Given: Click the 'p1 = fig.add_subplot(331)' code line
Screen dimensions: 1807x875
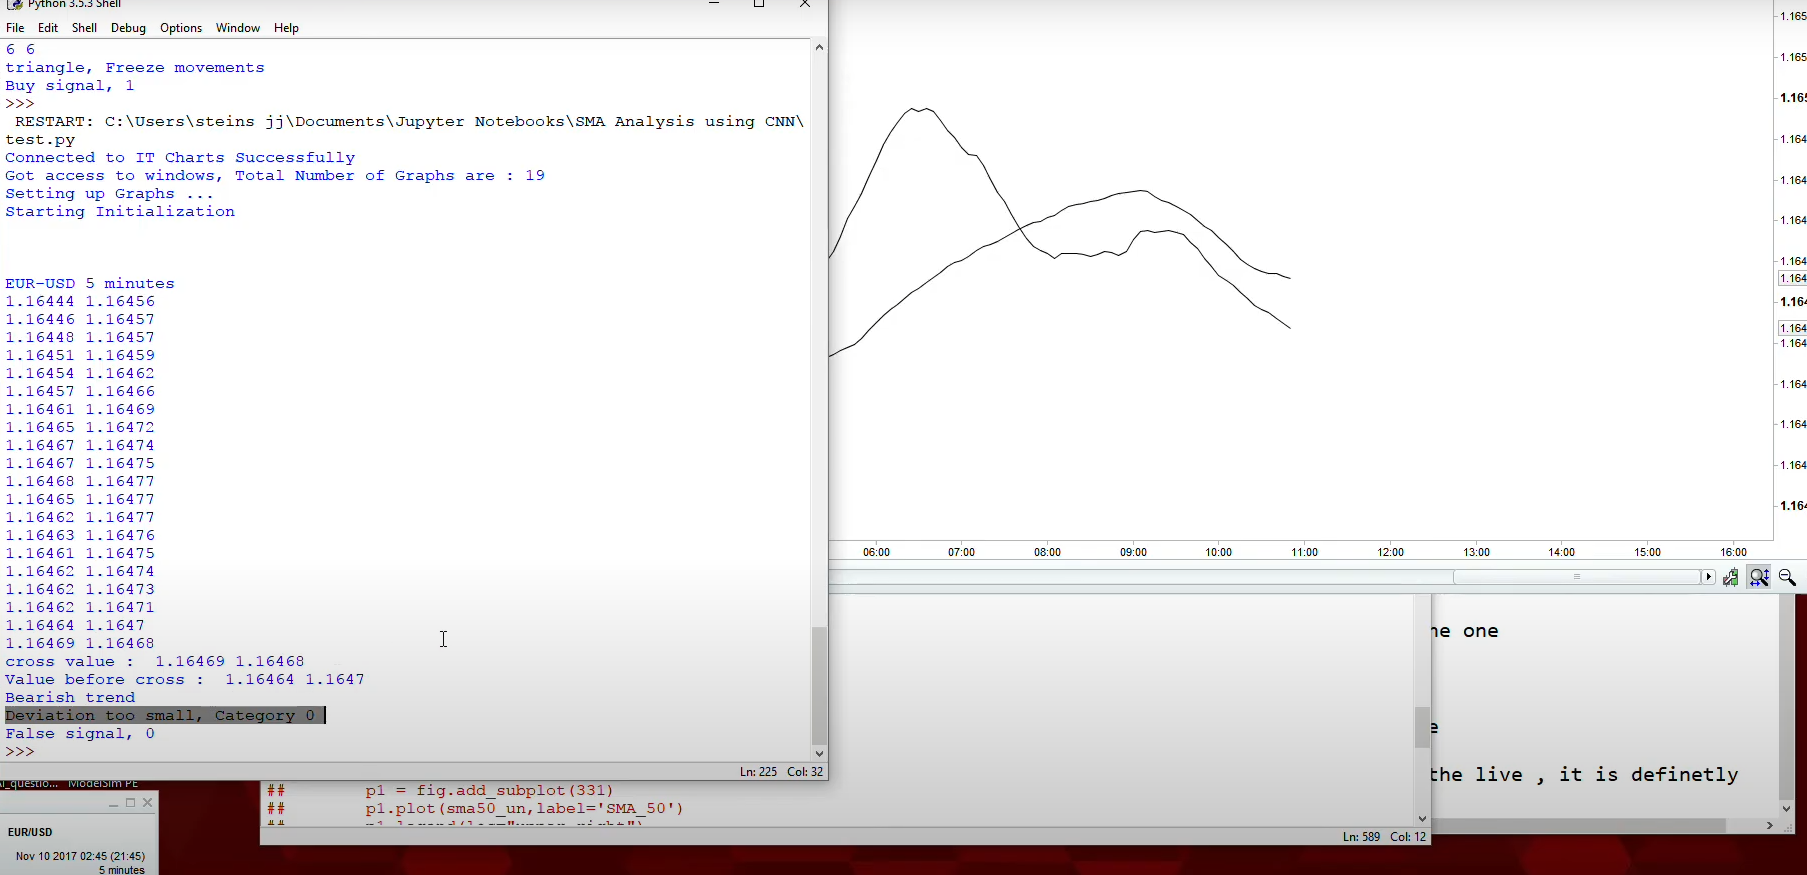Looking at the screenshot, I should pyautogui.click(x=489, y=791).
